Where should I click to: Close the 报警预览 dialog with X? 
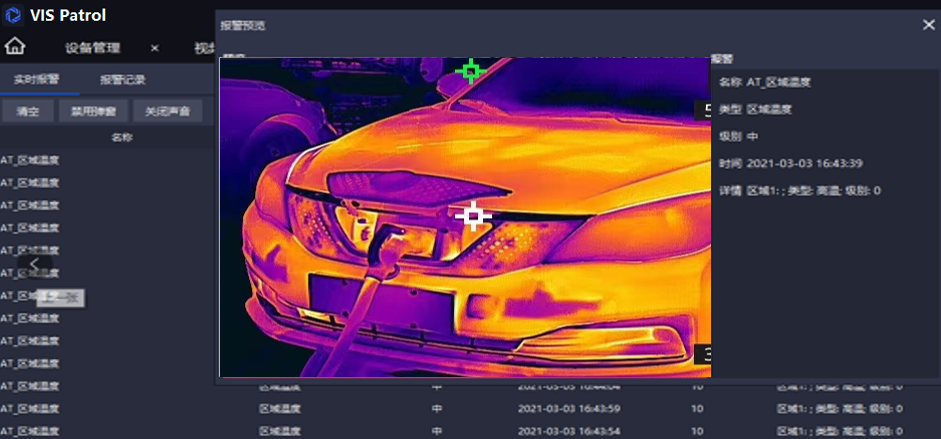pyautogui.click(x=928, y=25)
